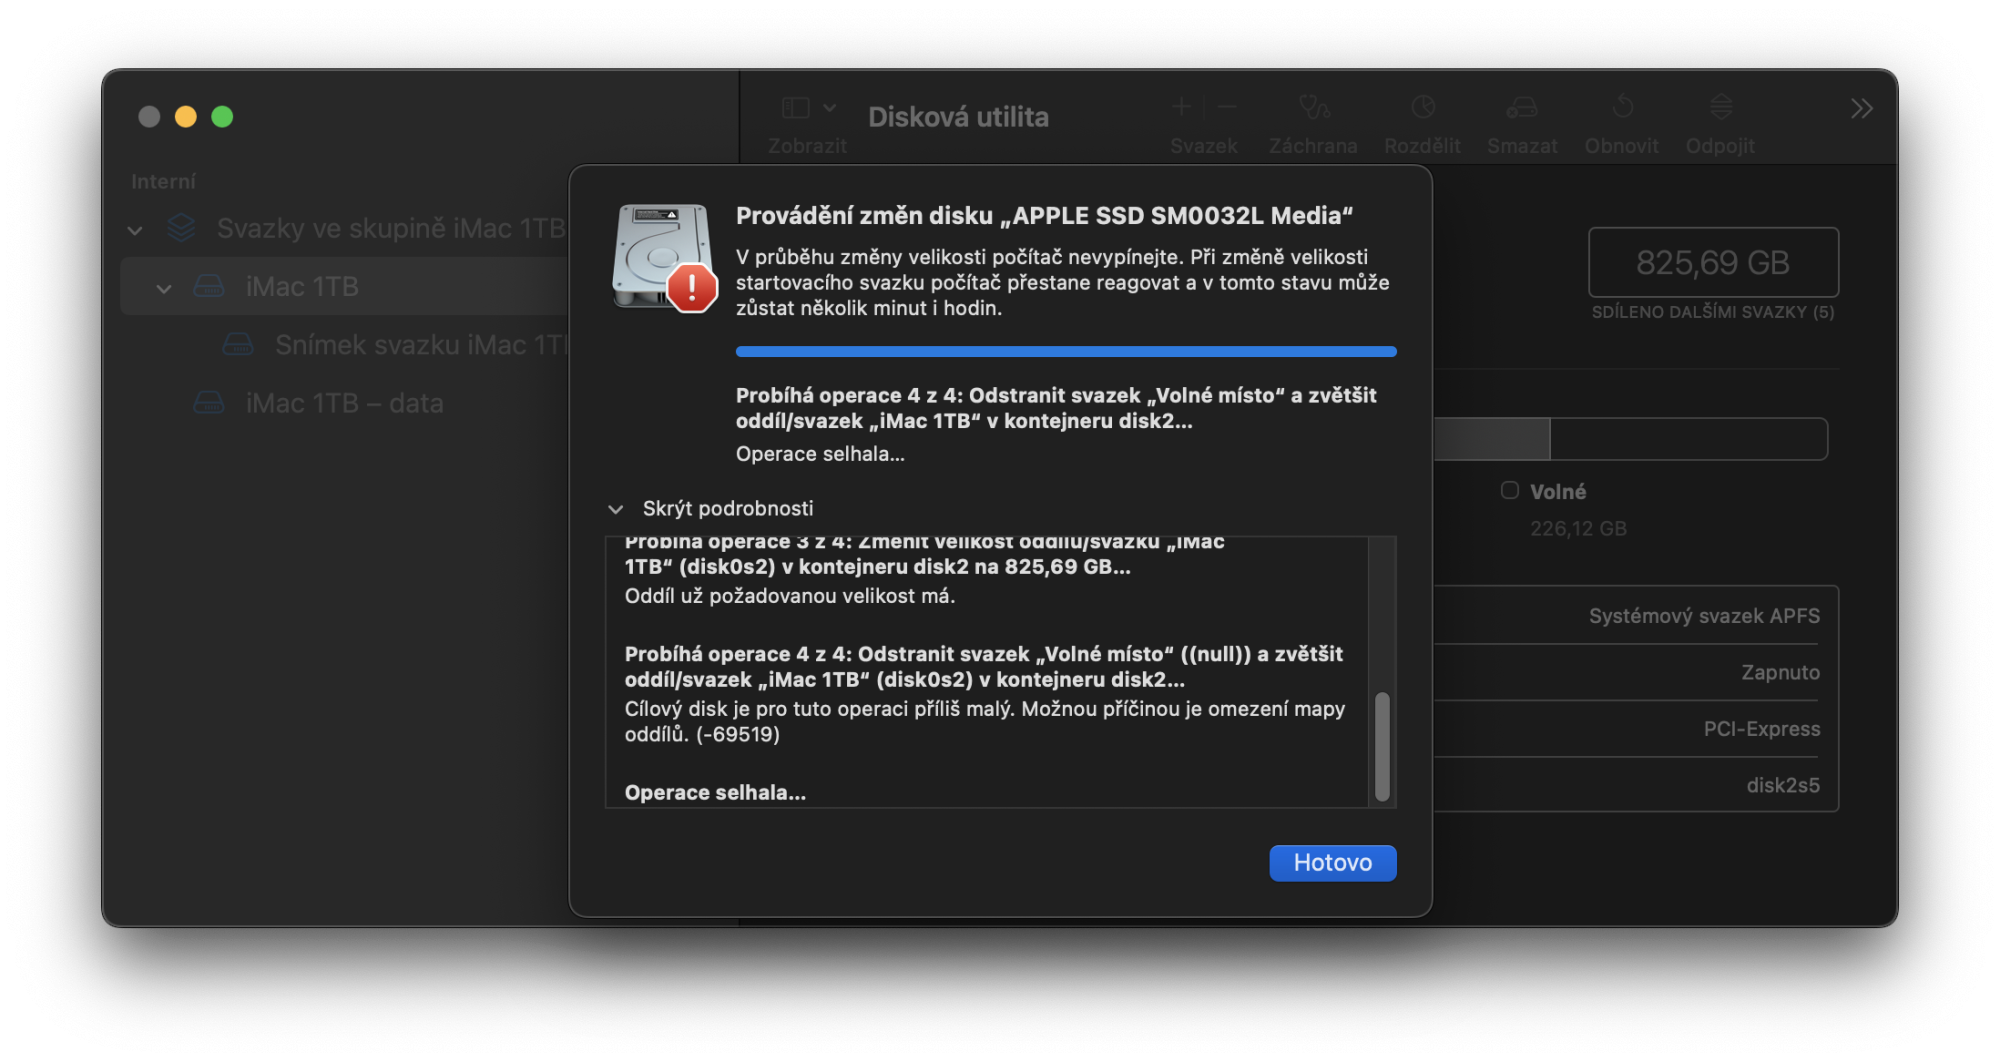The image size is (2000, 1062).
Task: Click the 226,12 GB free value
Action: pyautogui.click(x=1578, y=528)
